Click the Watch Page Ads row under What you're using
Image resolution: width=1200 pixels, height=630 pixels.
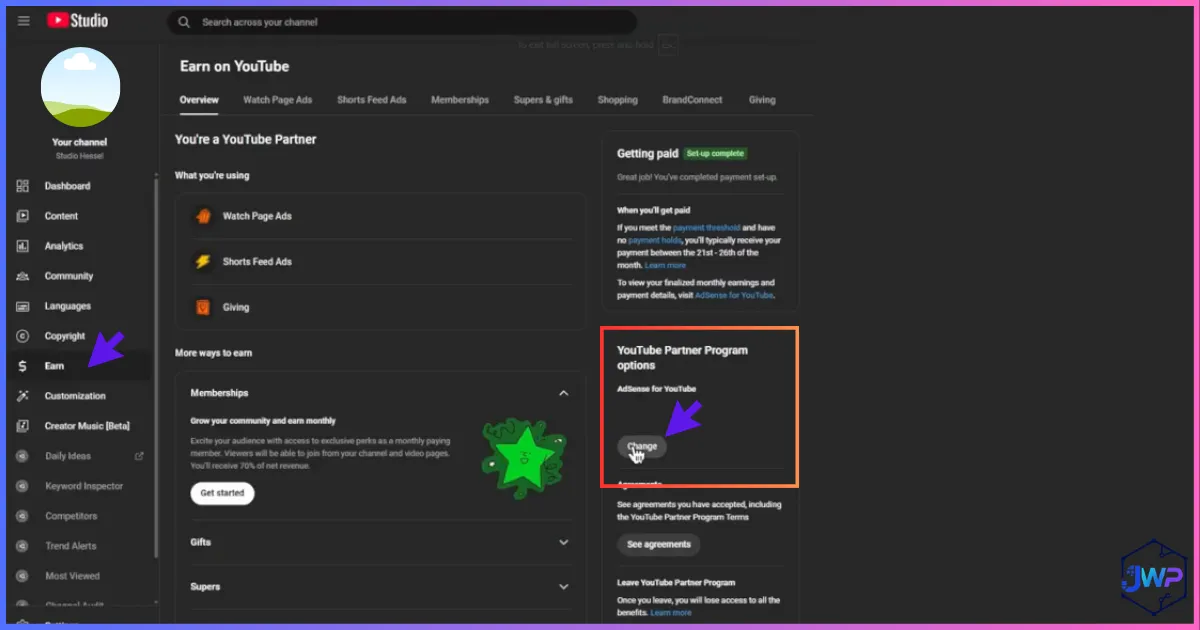[380, 216]
